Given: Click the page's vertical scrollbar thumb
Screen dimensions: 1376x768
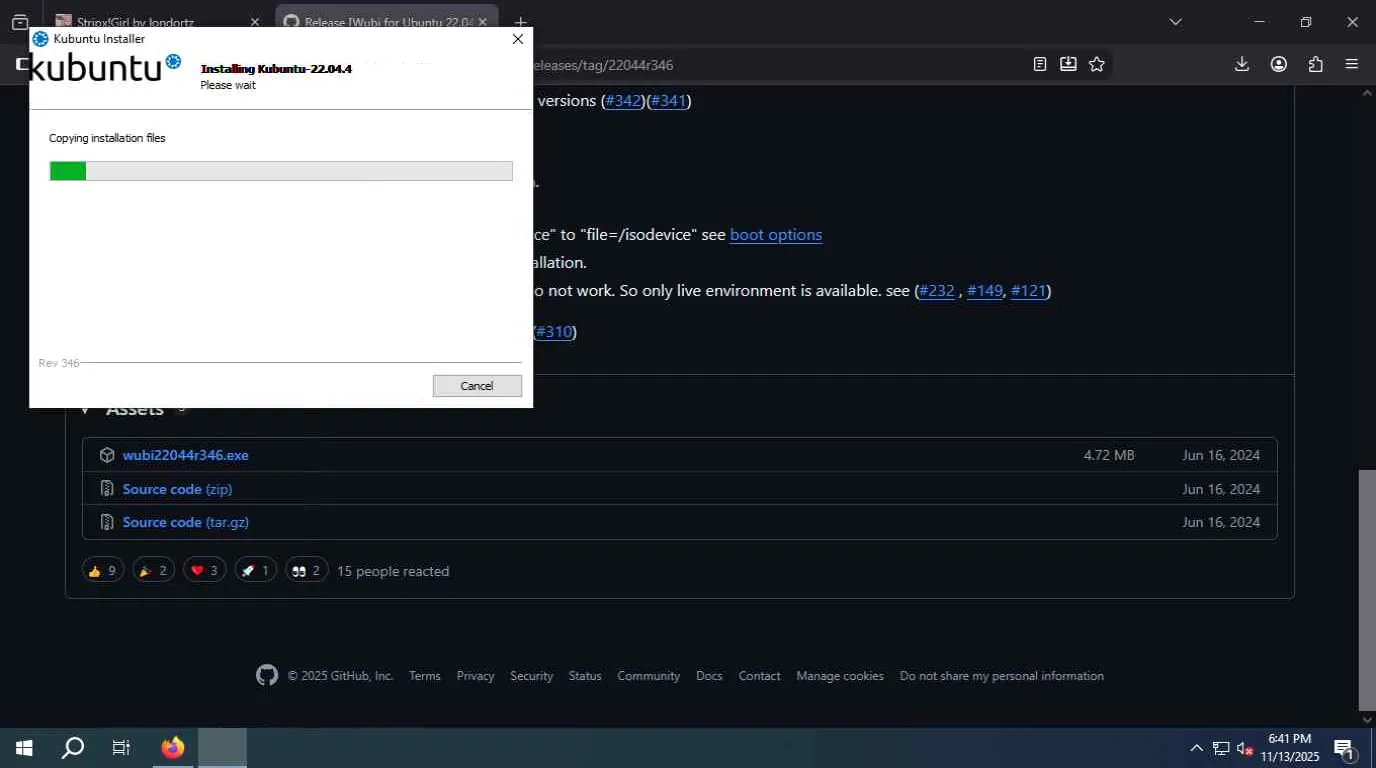Looking at the screenshot, I should tap(1367, 589).
